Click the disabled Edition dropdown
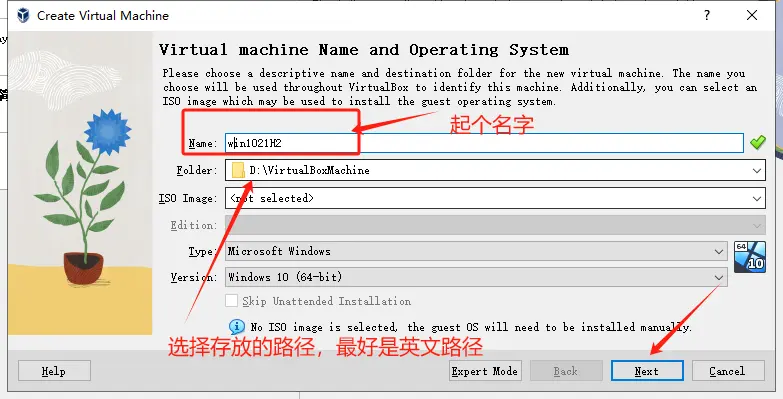This screenshot has height=399, width=783. (x=495, y=225)
